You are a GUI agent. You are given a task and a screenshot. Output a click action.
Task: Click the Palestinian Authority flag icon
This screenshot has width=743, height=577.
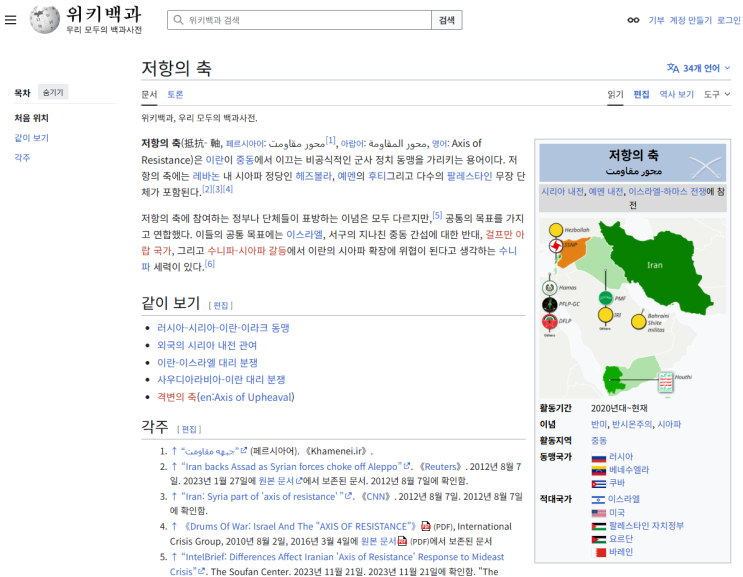599,526
